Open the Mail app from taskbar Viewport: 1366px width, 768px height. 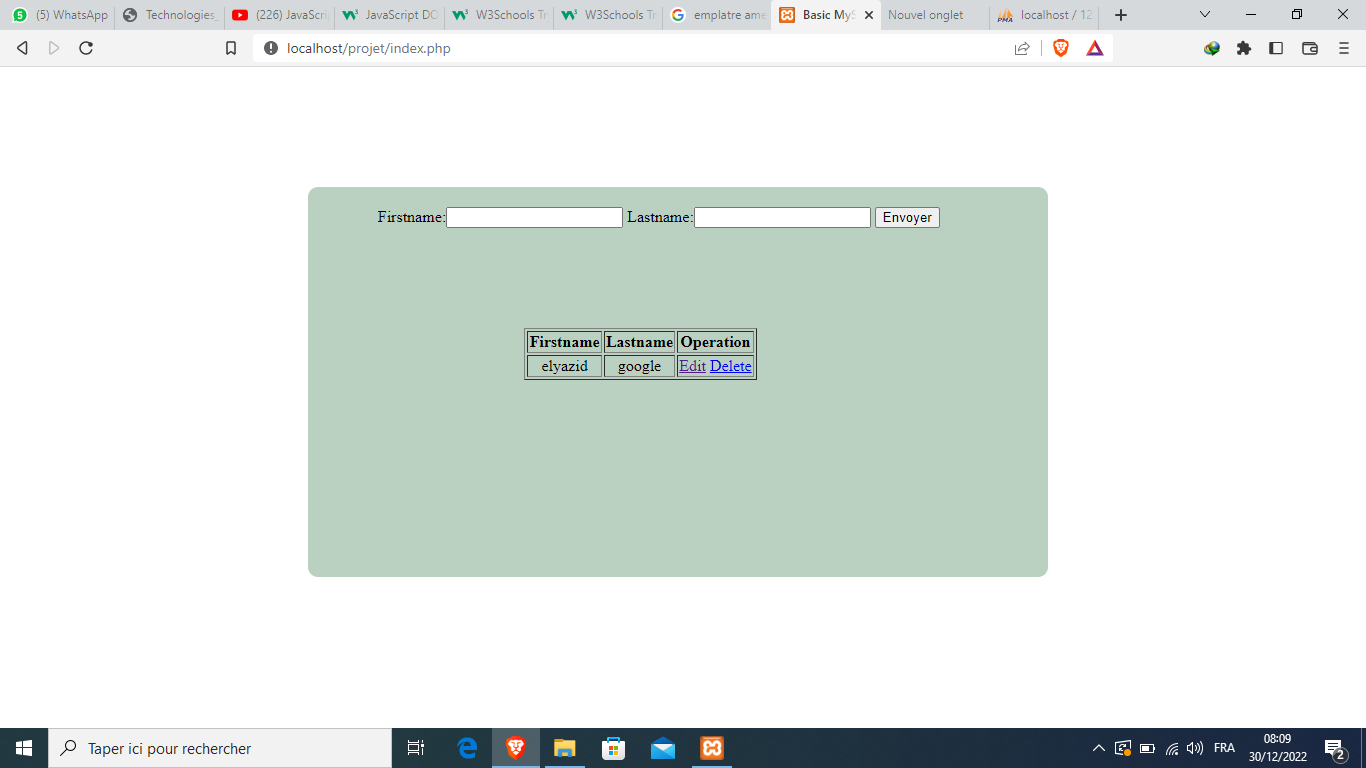(x=663, y=748)
